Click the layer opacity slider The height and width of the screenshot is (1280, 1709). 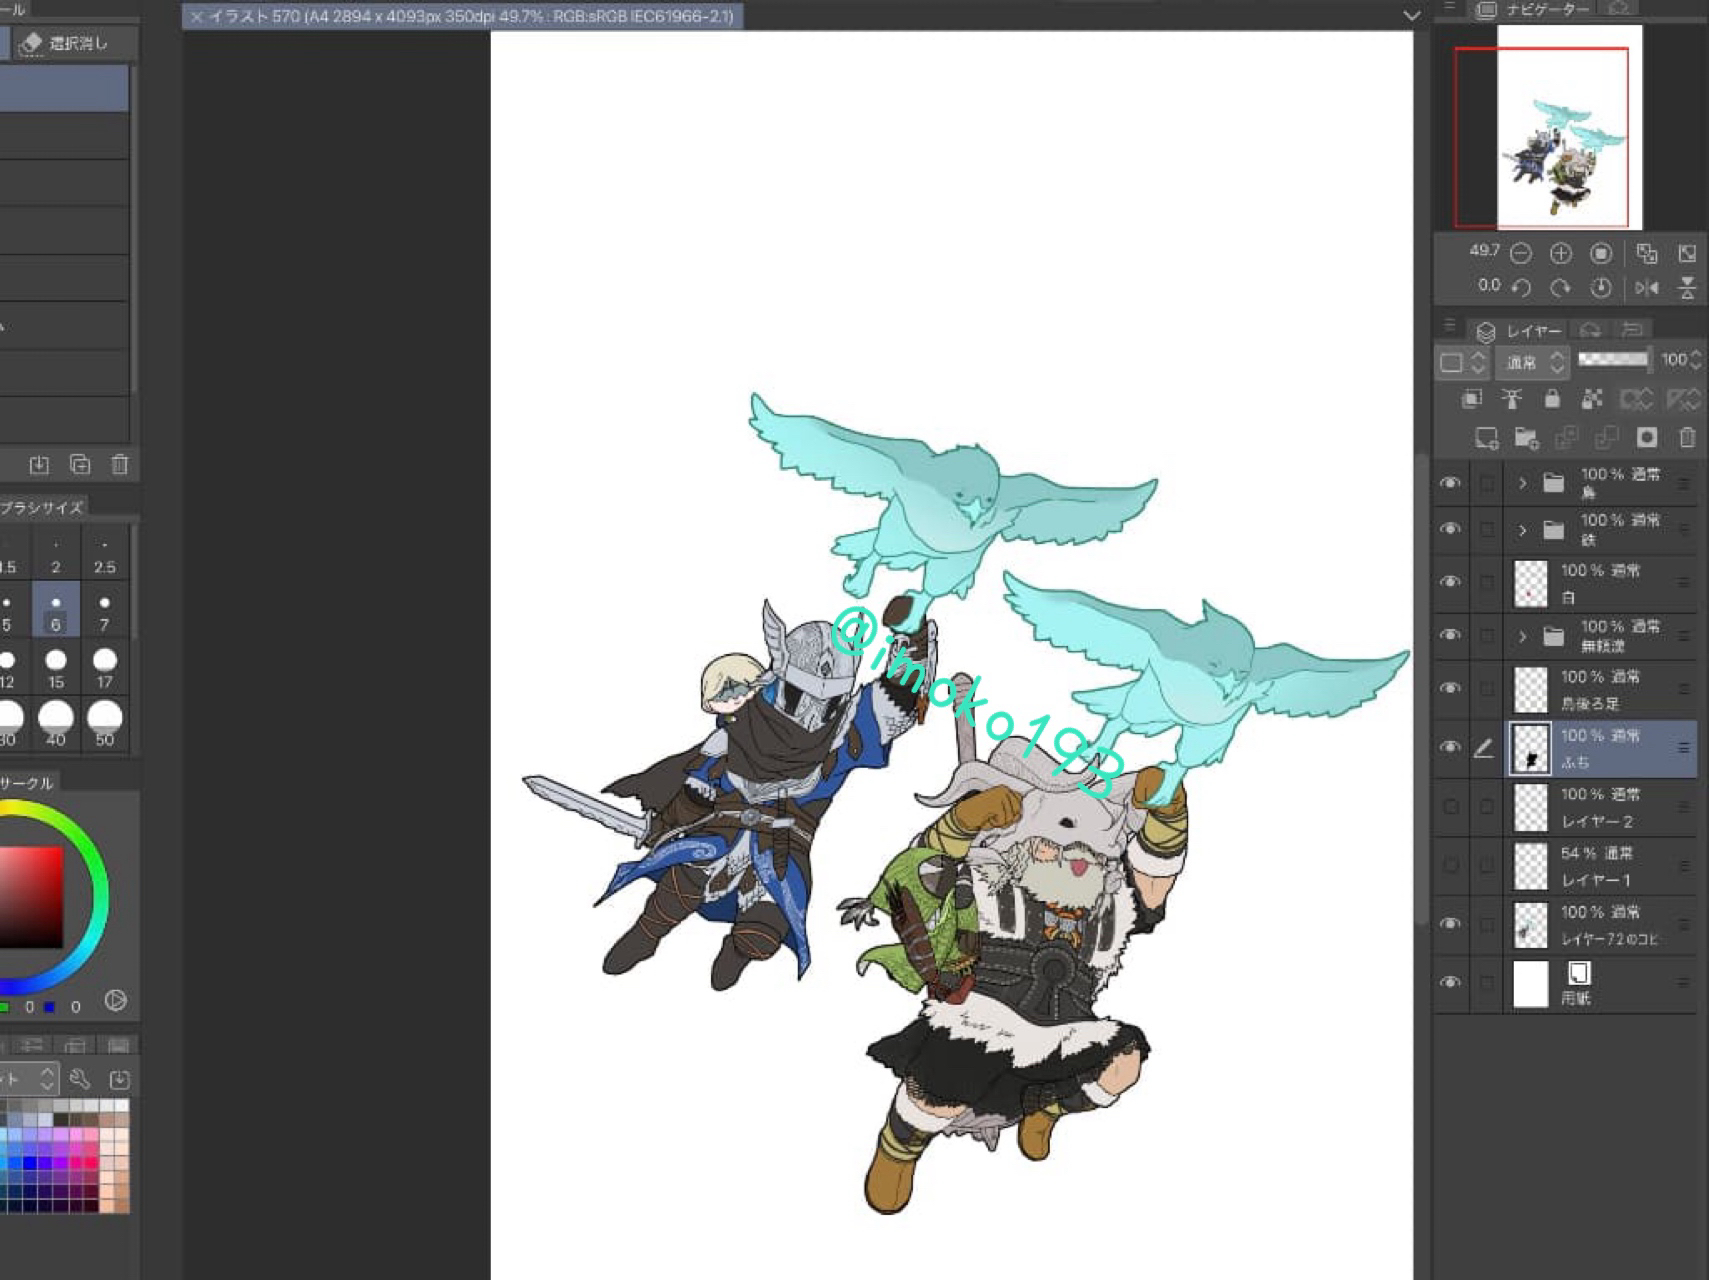1612,360
